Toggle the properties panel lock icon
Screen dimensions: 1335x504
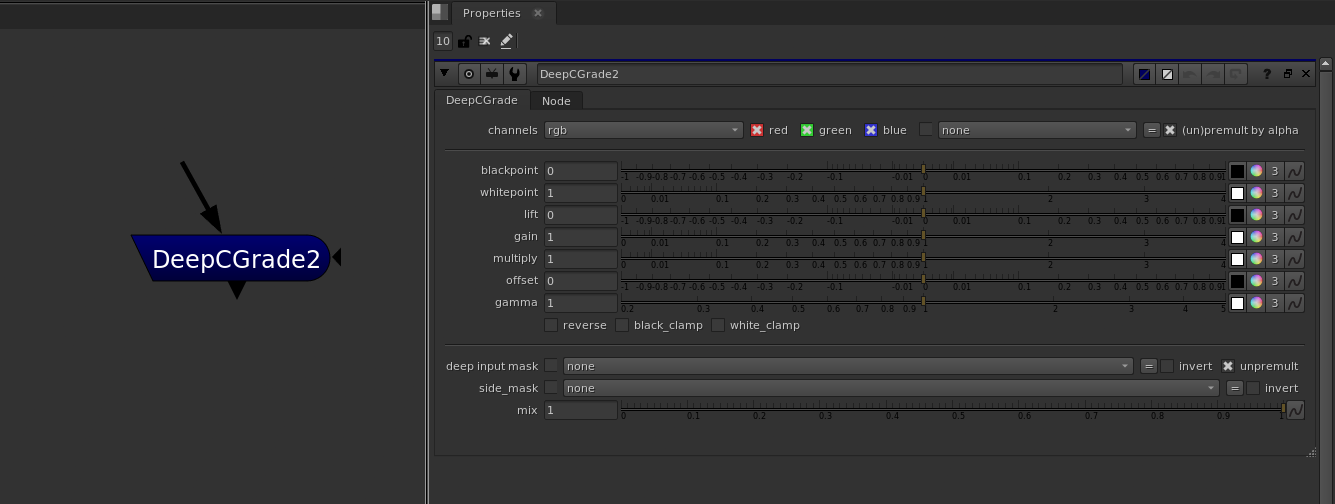point(464,41)
